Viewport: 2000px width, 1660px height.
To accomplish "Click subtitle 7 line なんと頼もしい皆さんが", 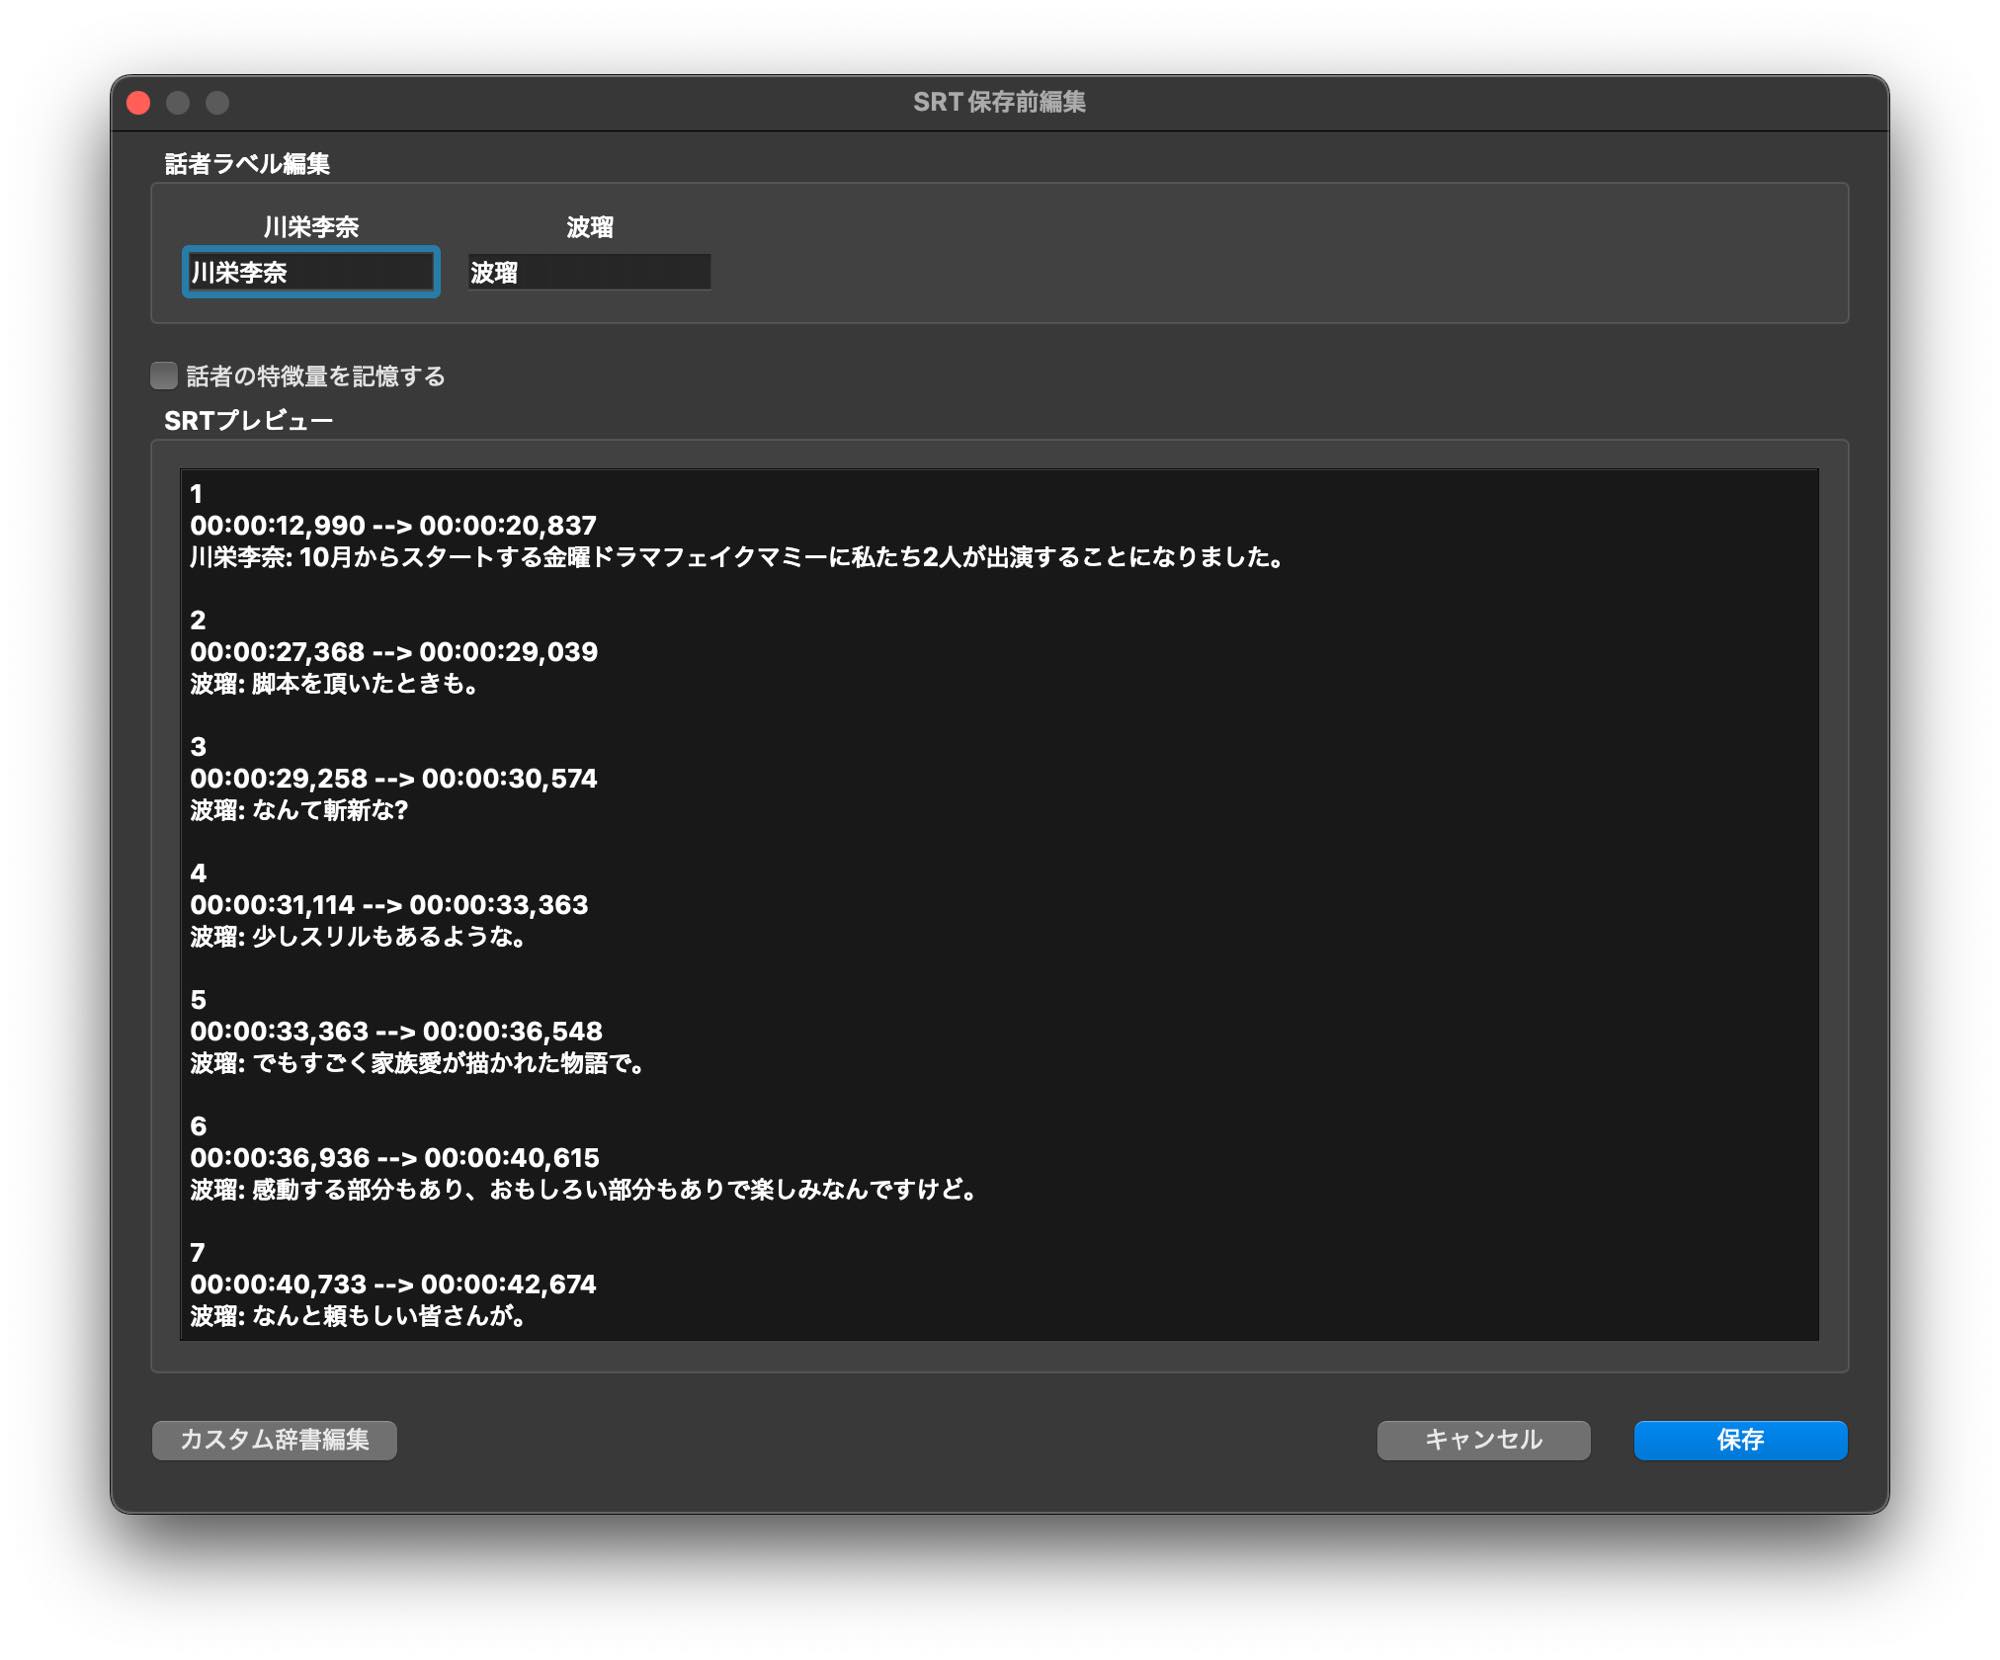I will coord(358,1316).
